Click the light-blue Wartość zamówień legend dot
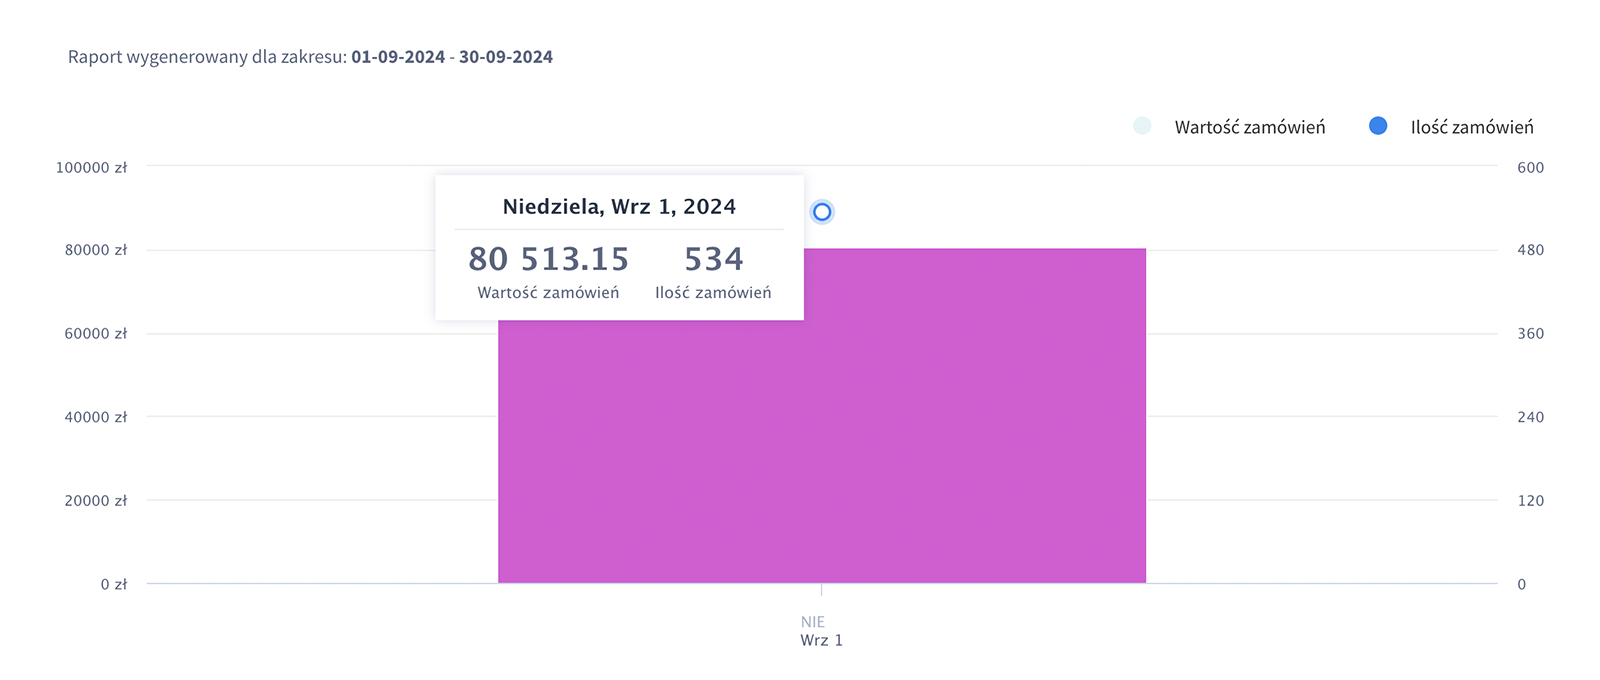 [1142, 126]
